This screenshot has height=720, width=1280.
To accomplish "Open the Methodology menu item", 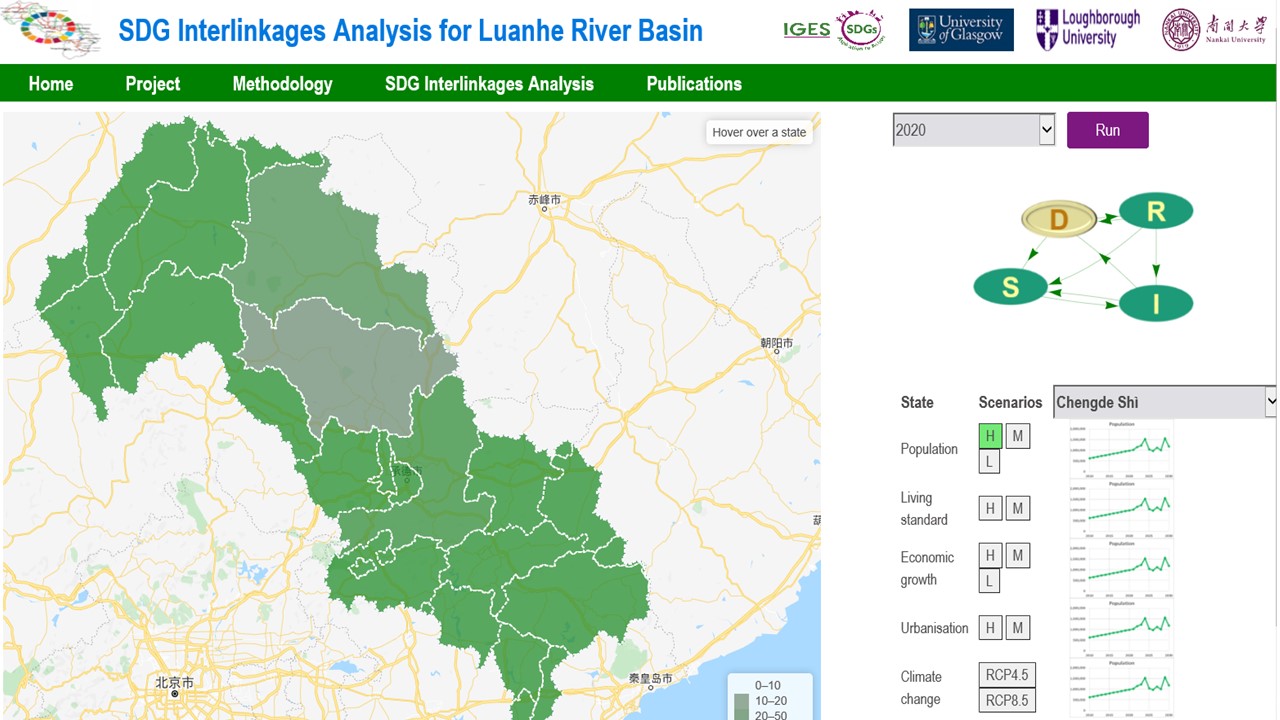I will (282, 84).
